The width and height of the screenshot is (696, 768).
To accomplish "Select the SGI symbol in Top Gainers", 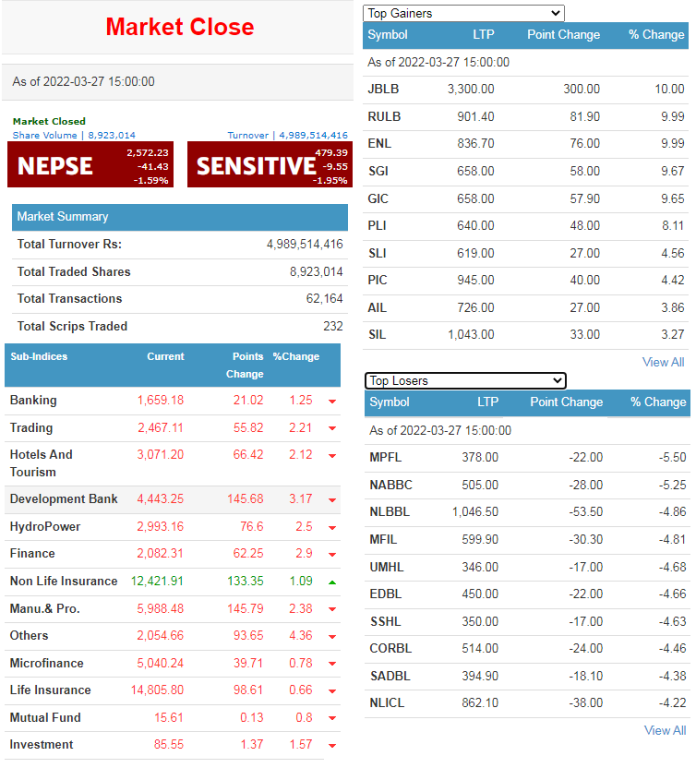I will [x=378, y=171].
